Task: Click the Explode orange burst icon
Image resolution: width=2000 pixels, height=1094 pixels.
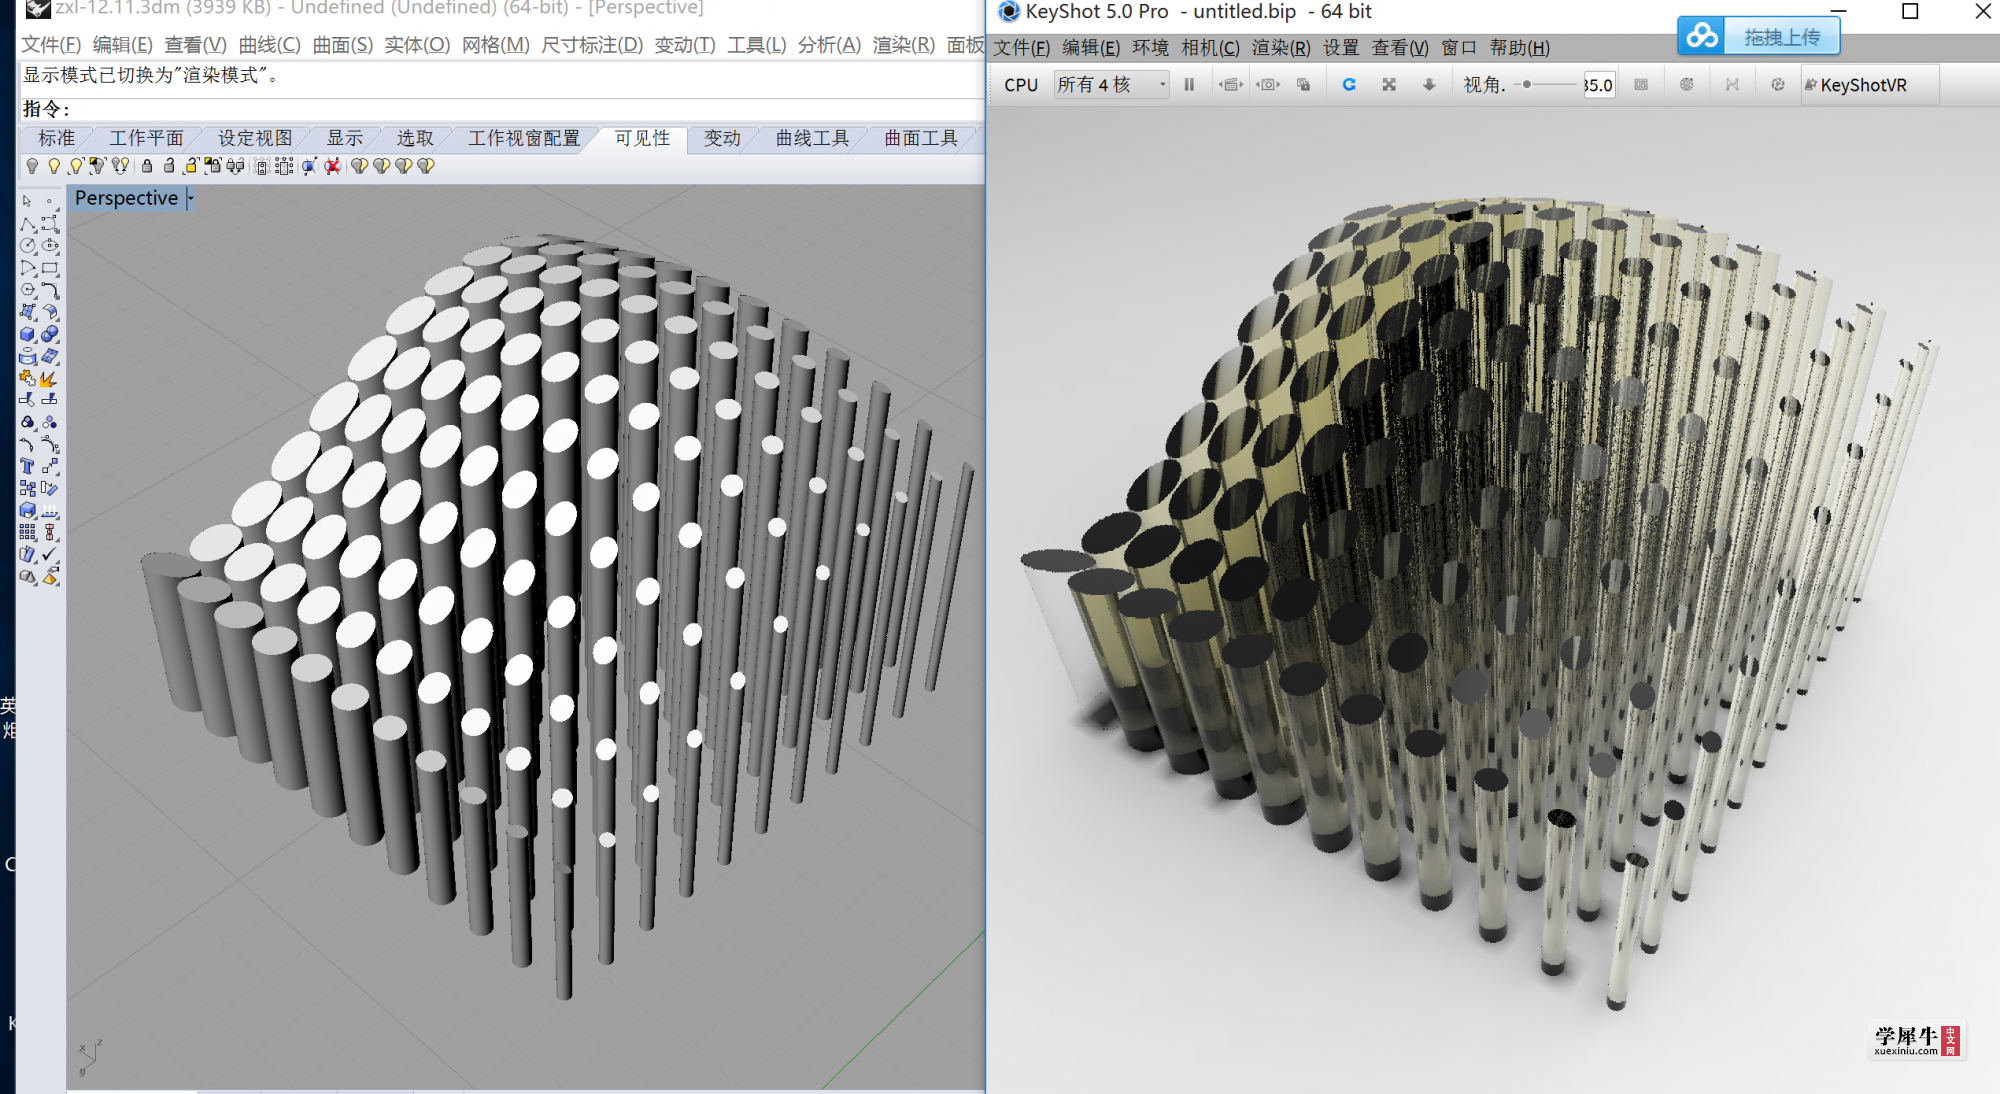Action: point(50,378)
